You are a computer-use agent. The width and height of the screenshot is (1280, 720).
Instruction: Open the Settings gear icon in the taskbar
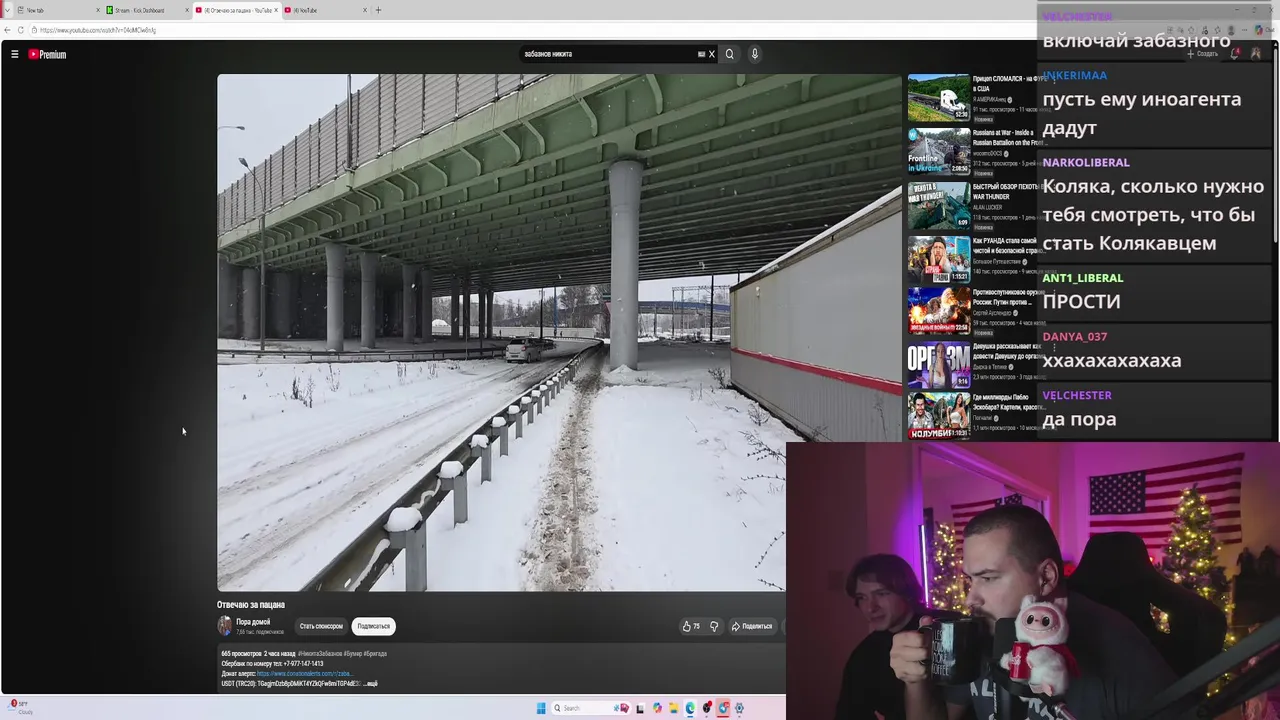click(739, 708)
